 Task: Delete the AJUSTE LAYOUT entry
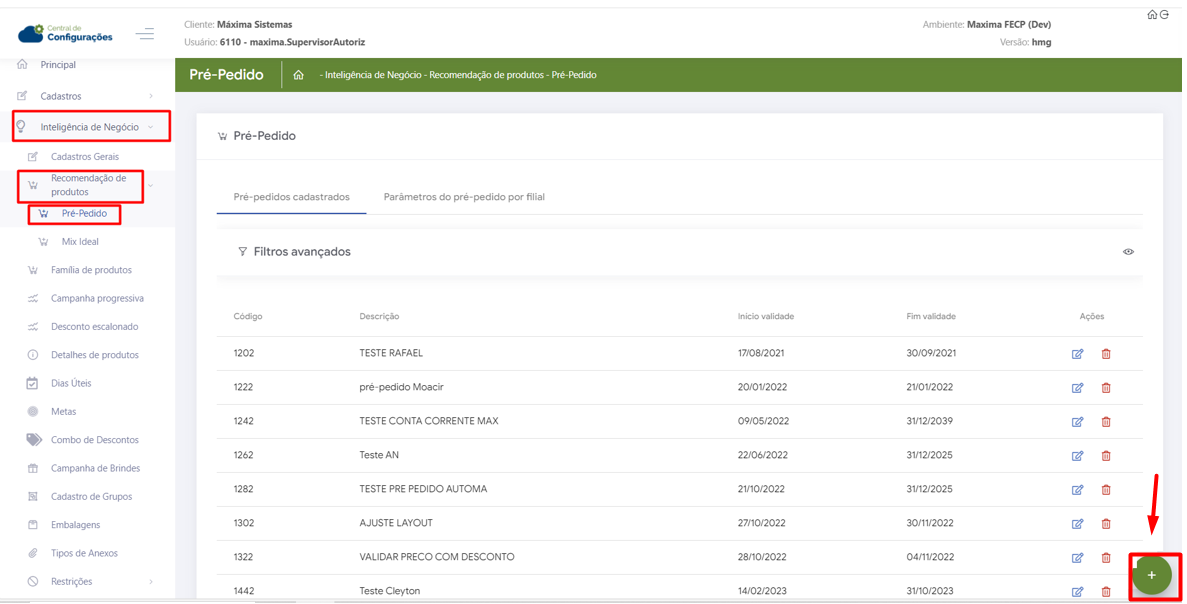[1106, 524]
